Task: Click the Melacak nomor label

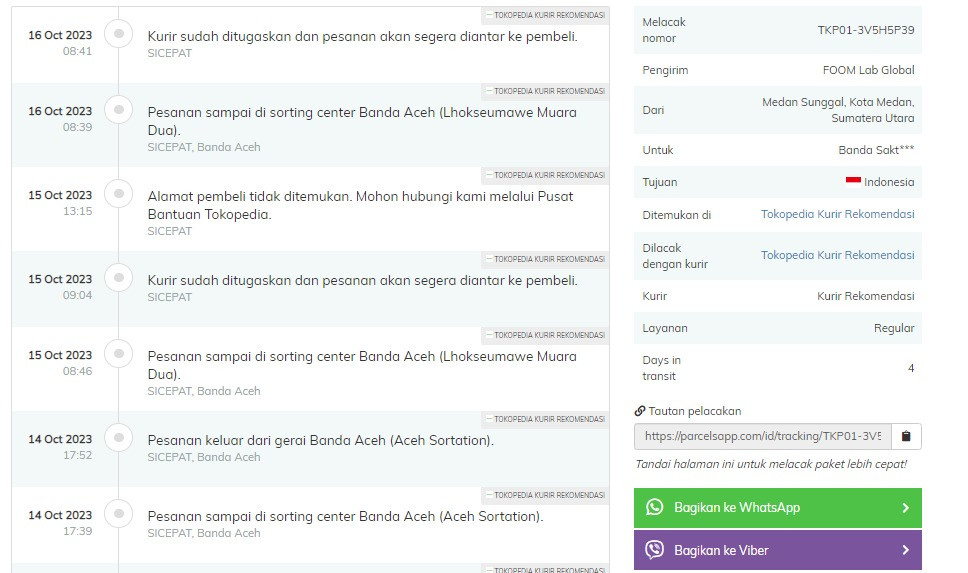Action: pos(664,30)
